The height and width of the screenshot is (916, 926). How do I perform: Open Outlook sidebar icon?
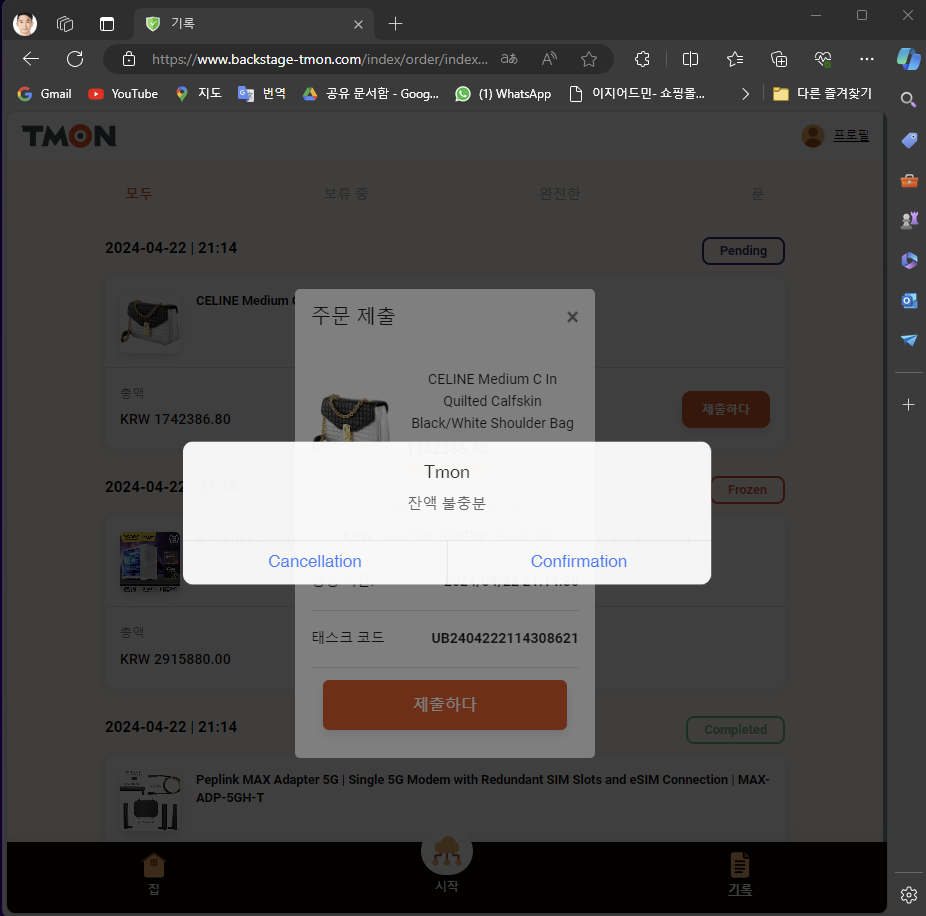click(909, 301)
